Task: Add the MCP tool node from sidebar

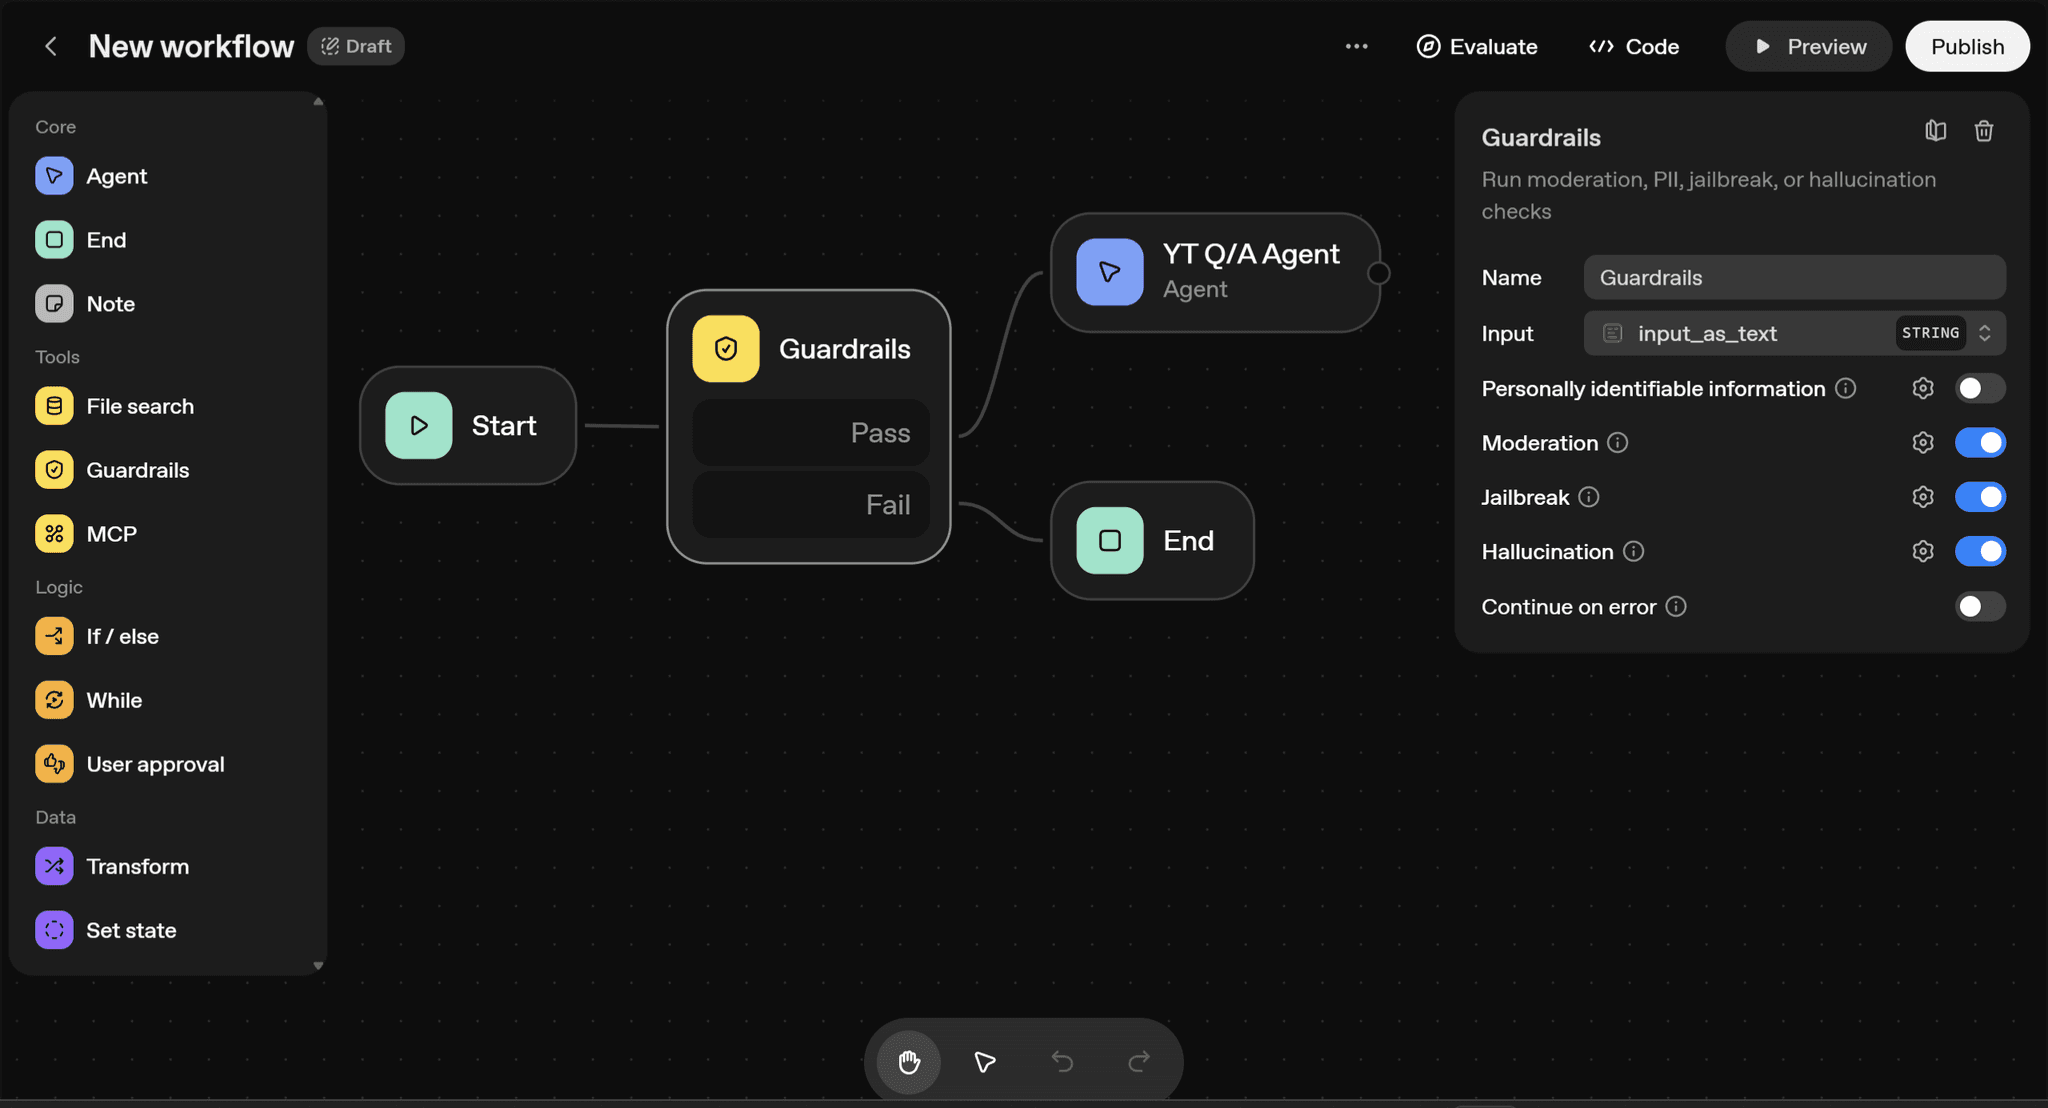Action: point(111,534)
